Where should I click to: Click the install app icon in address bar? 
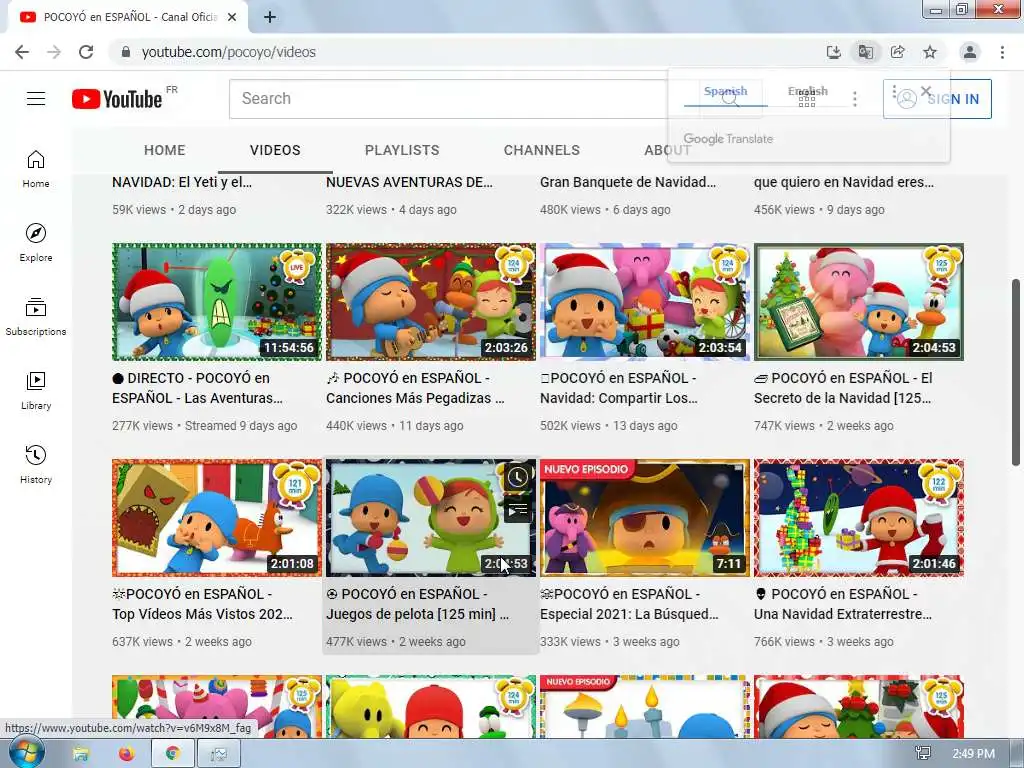833,52
